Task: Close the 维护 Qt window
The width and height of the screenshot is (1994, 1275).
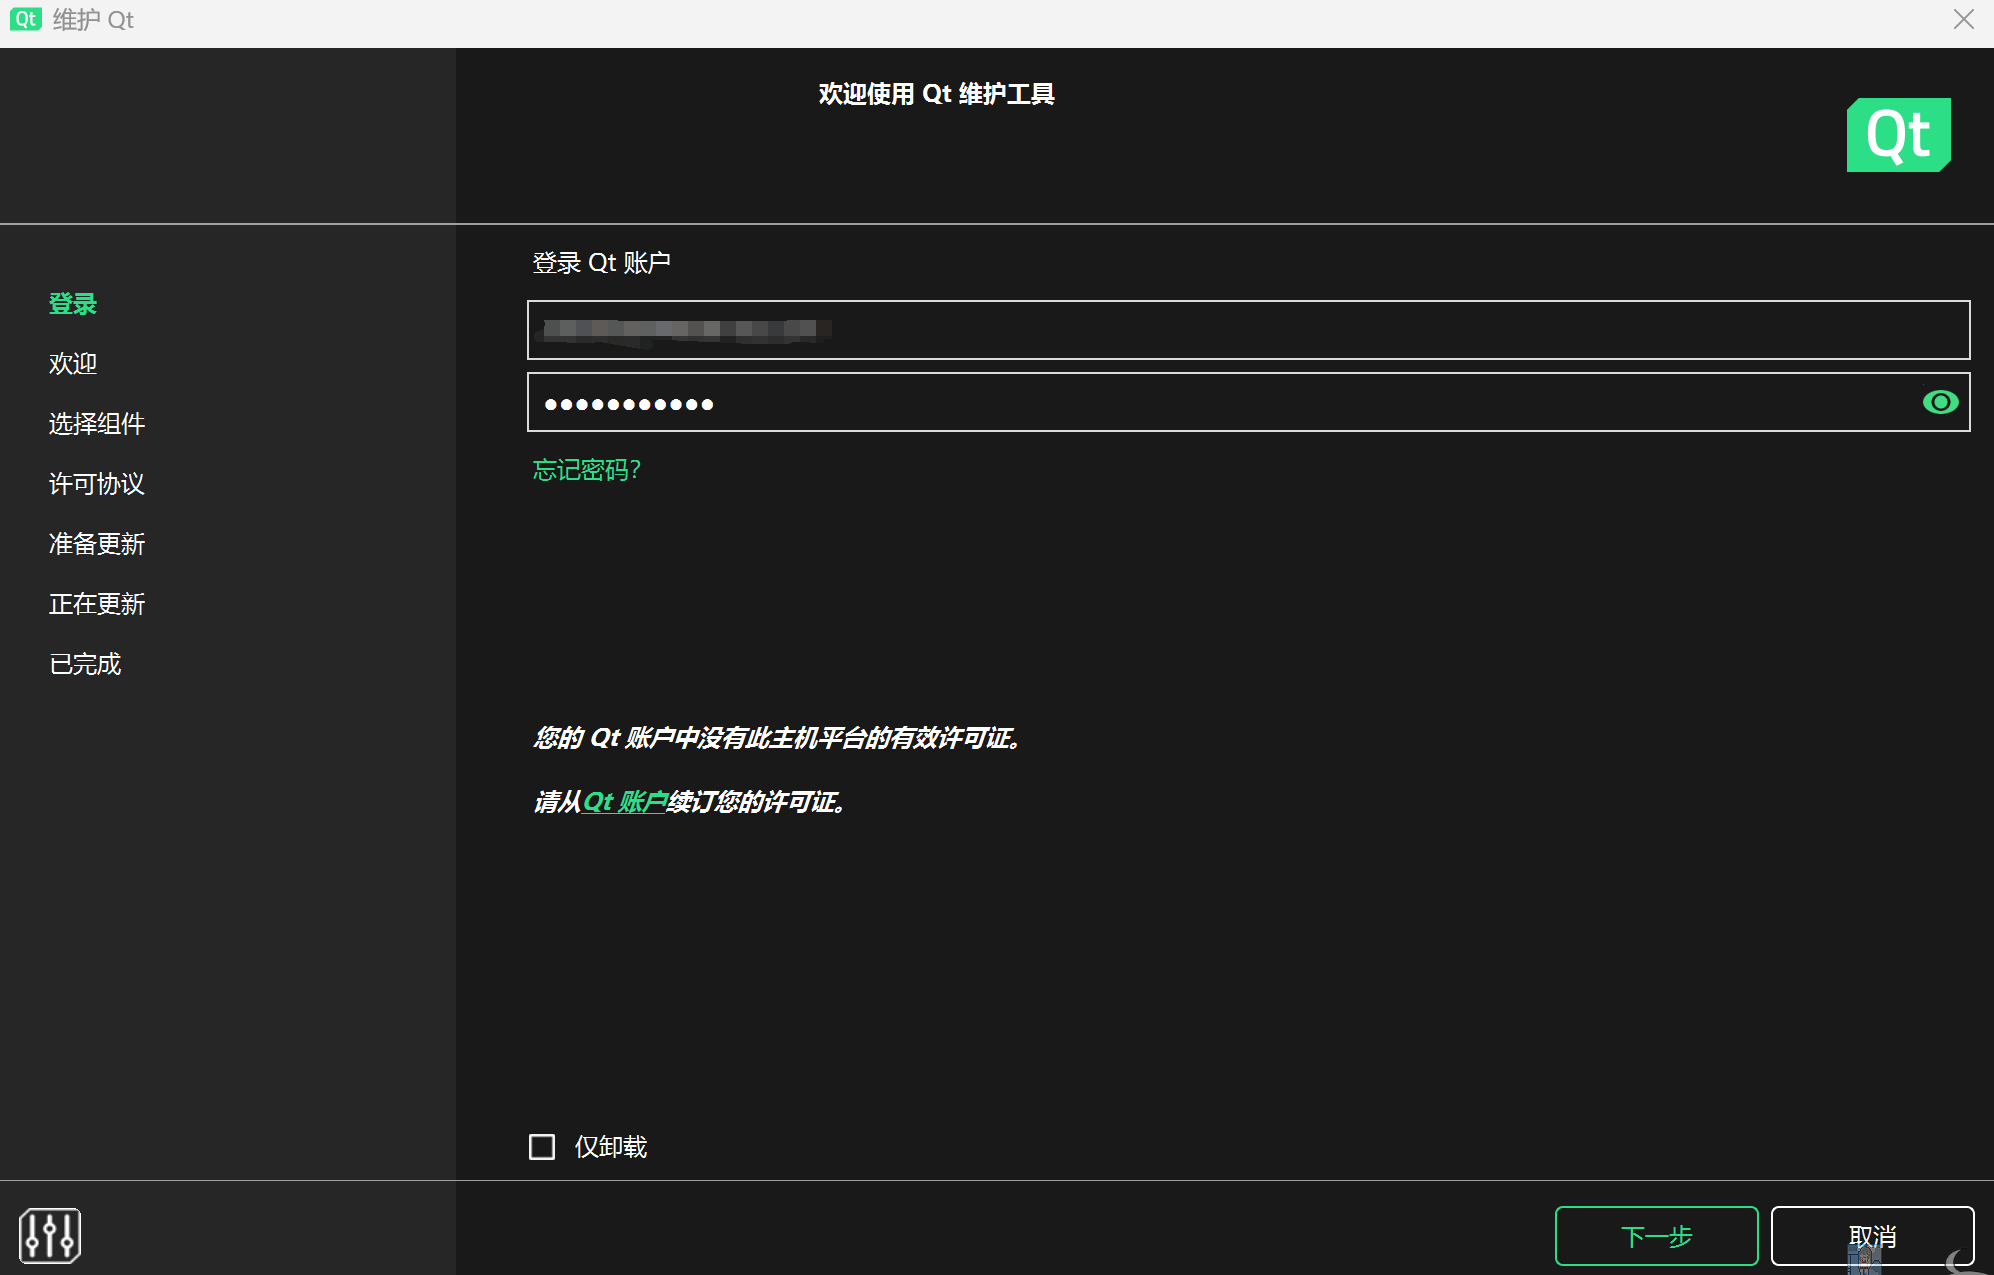Action: point(1964,20)
